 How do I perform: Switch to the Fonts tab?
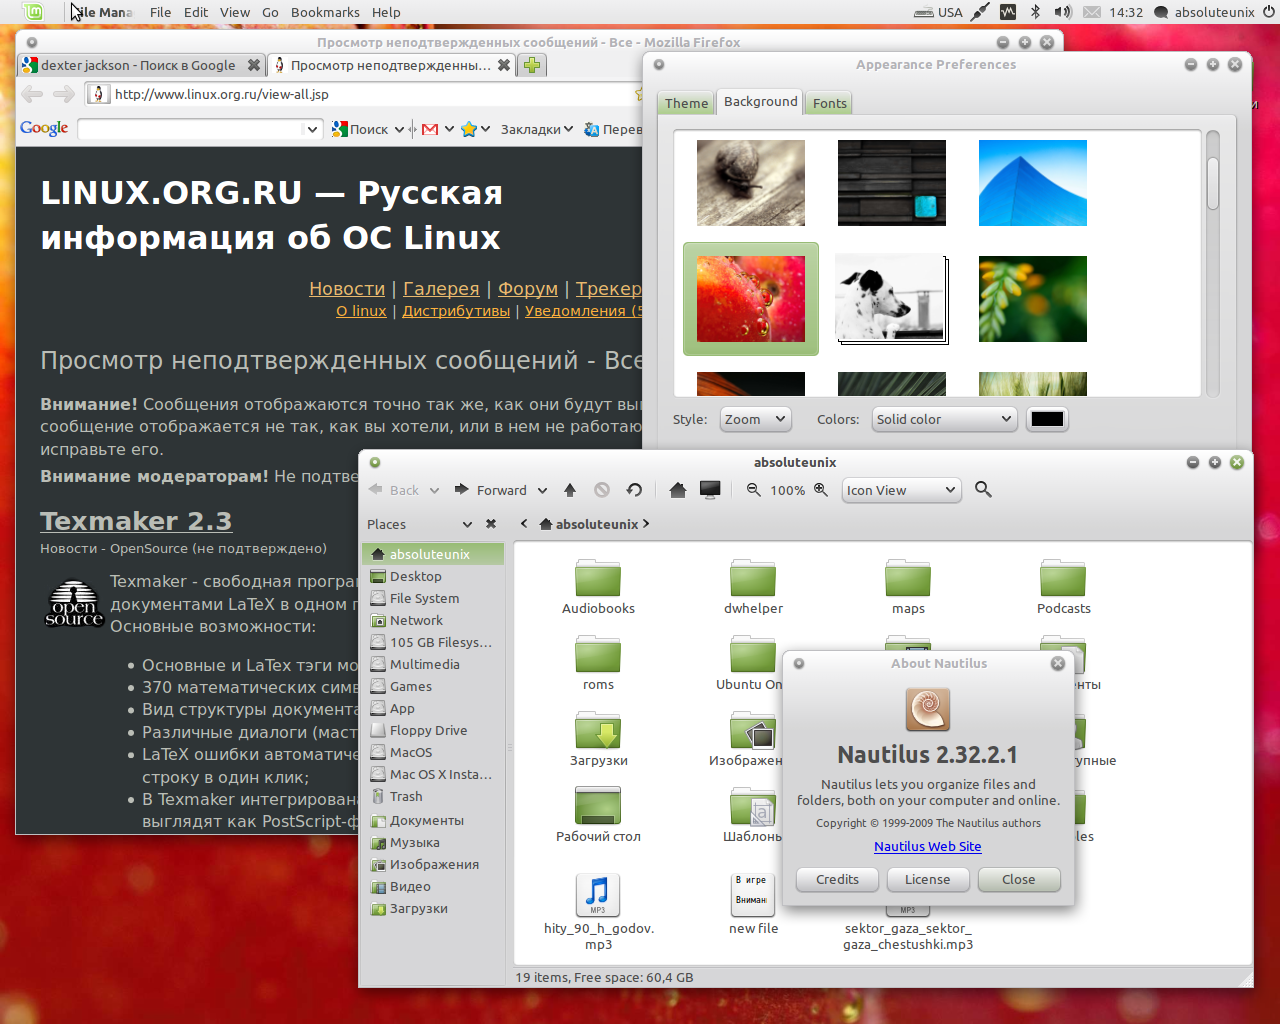(829, 103)
